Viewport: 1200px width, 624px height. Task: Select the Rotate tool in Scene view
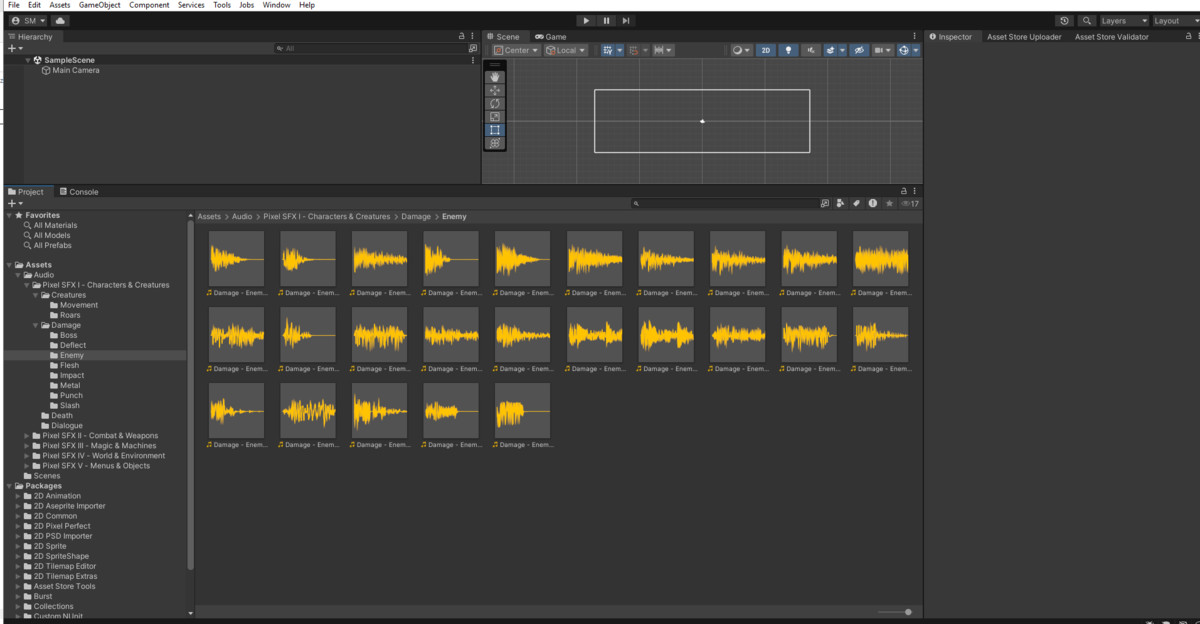(x=495, y=103)
